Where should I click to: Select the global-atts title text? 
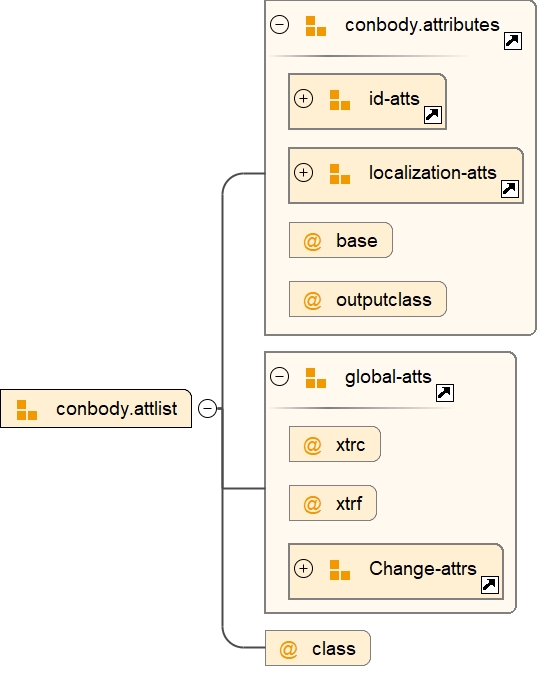388,377
